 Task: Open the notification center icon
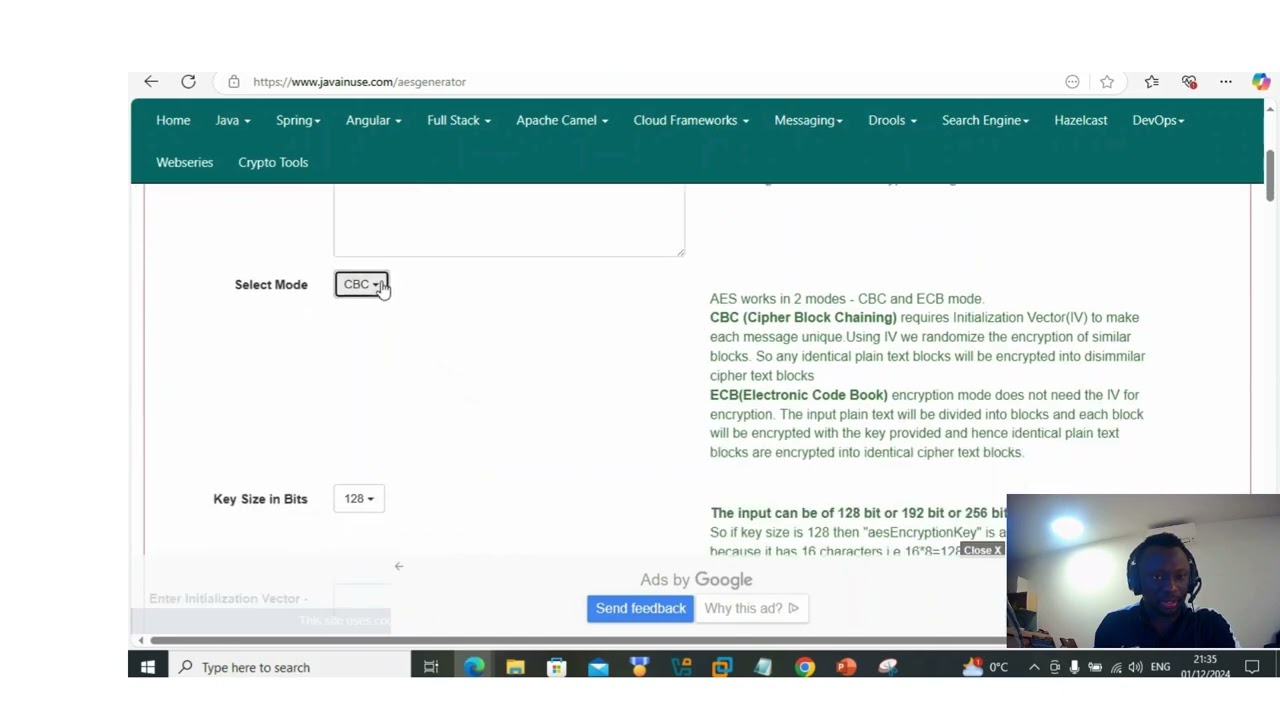click(x=1252, y=667)
